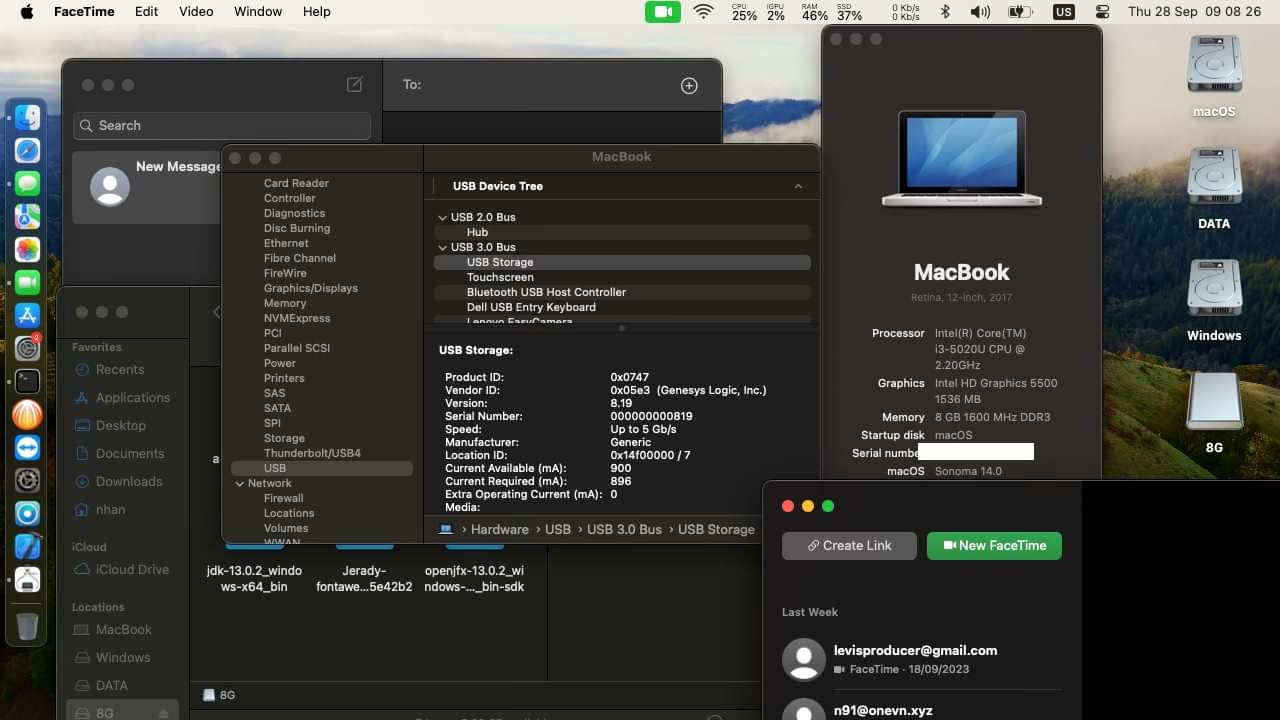Open the Help menu

[317, 12]
